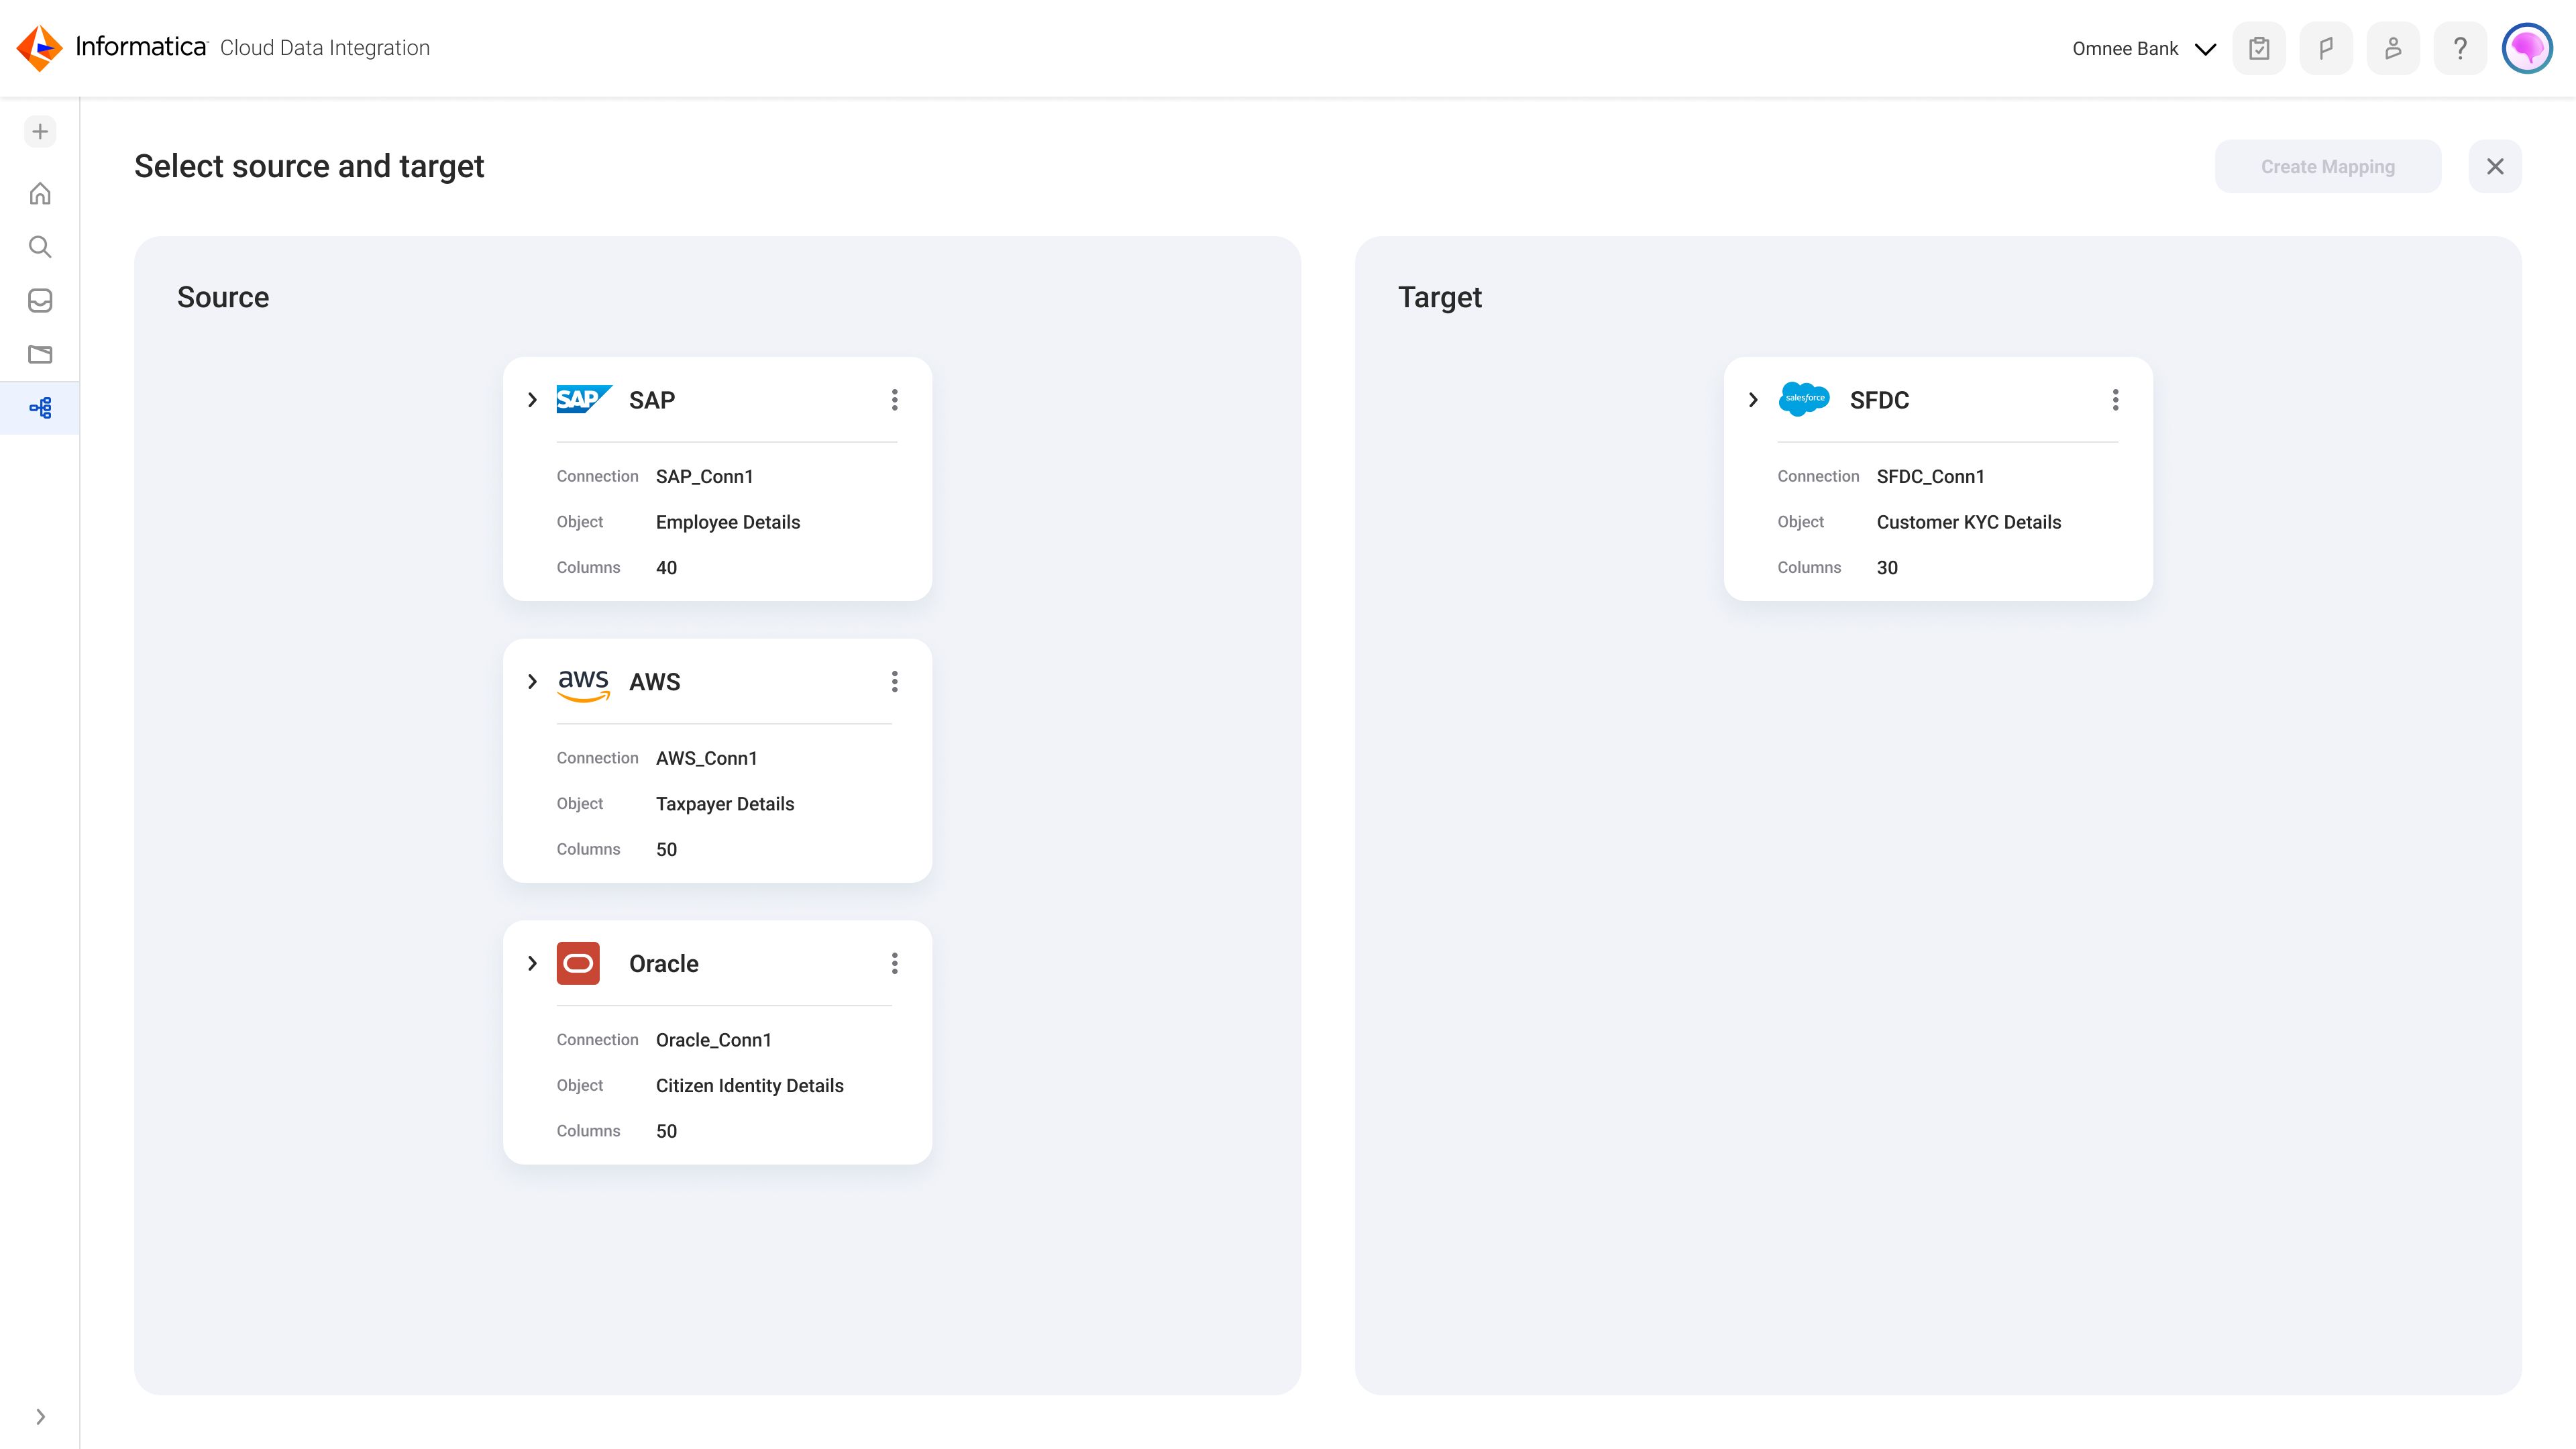2576x1449 pixels.
Task: Select the Oracle_Conn1 connection value
Action: tap(714, 1040)
